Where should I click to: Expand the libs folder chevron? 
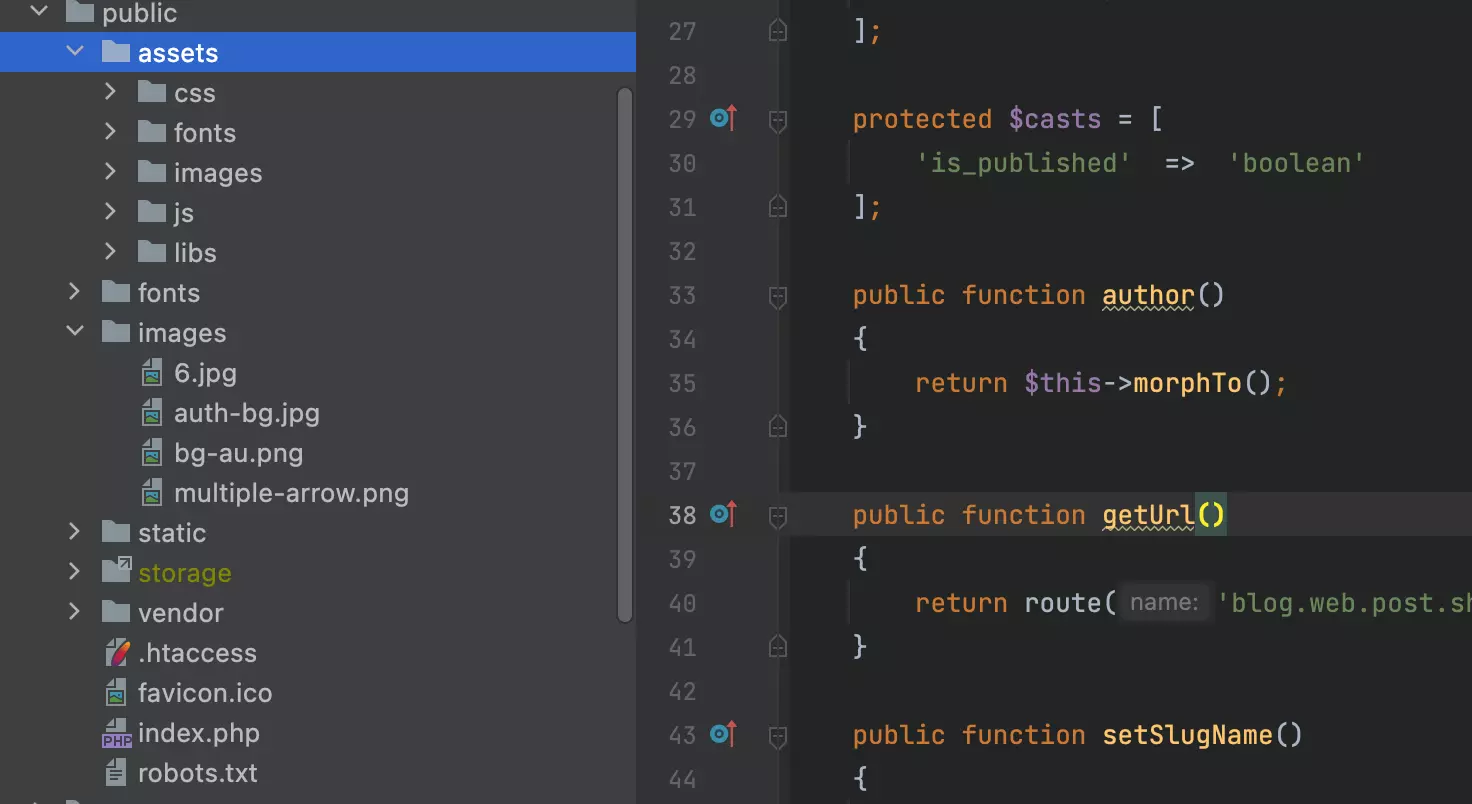[x=111, y=252]
